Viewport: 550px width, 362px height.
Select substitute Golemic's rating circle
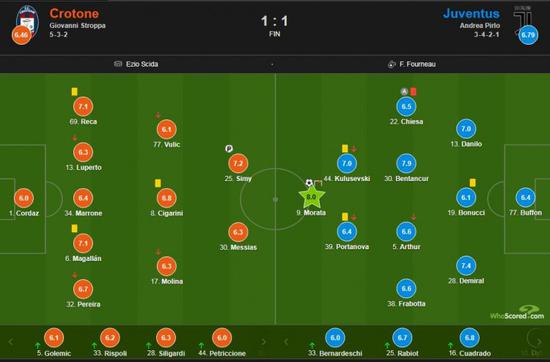click(54, 338)
